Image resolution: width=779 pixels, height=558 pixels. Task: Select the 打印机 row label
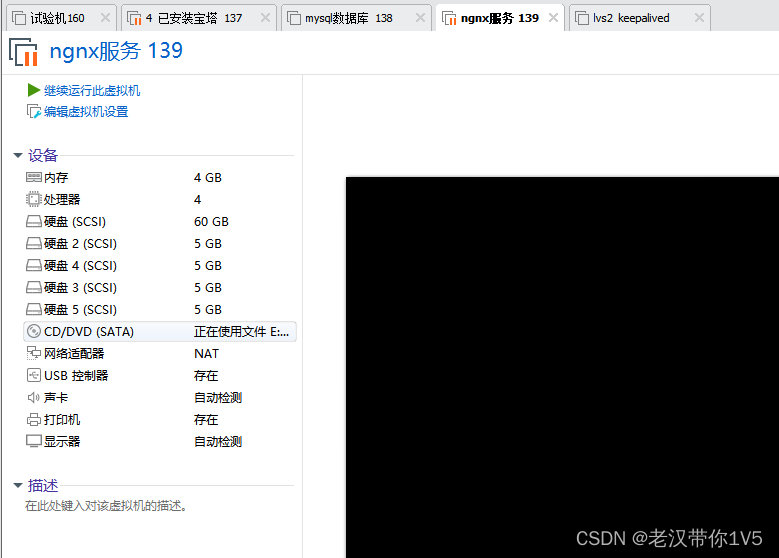pyautogui.click(x=62, y=419)
